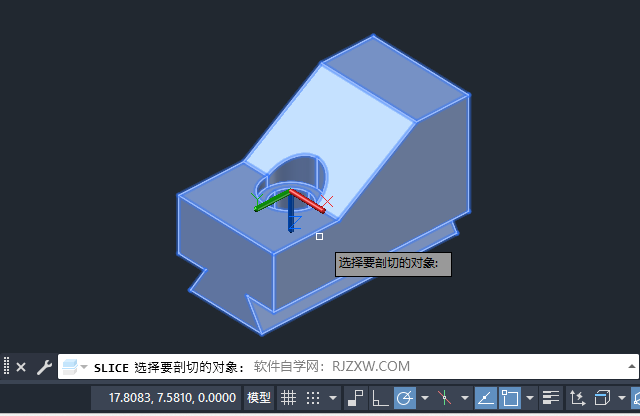
Task: Toggle dynamic UCS icon
Action: tap(577, 398)
